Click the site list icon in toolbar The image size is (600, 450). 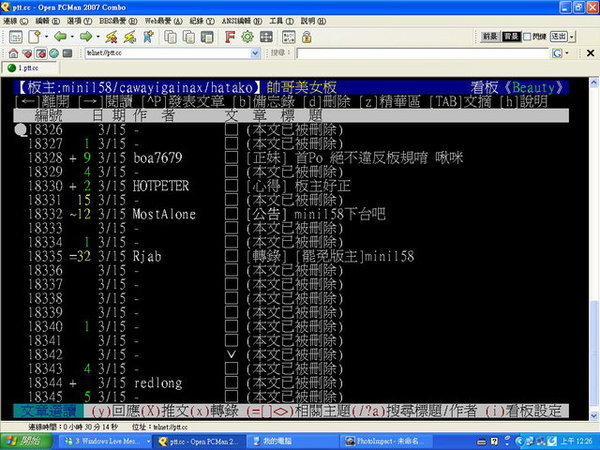tap(16, 37)
